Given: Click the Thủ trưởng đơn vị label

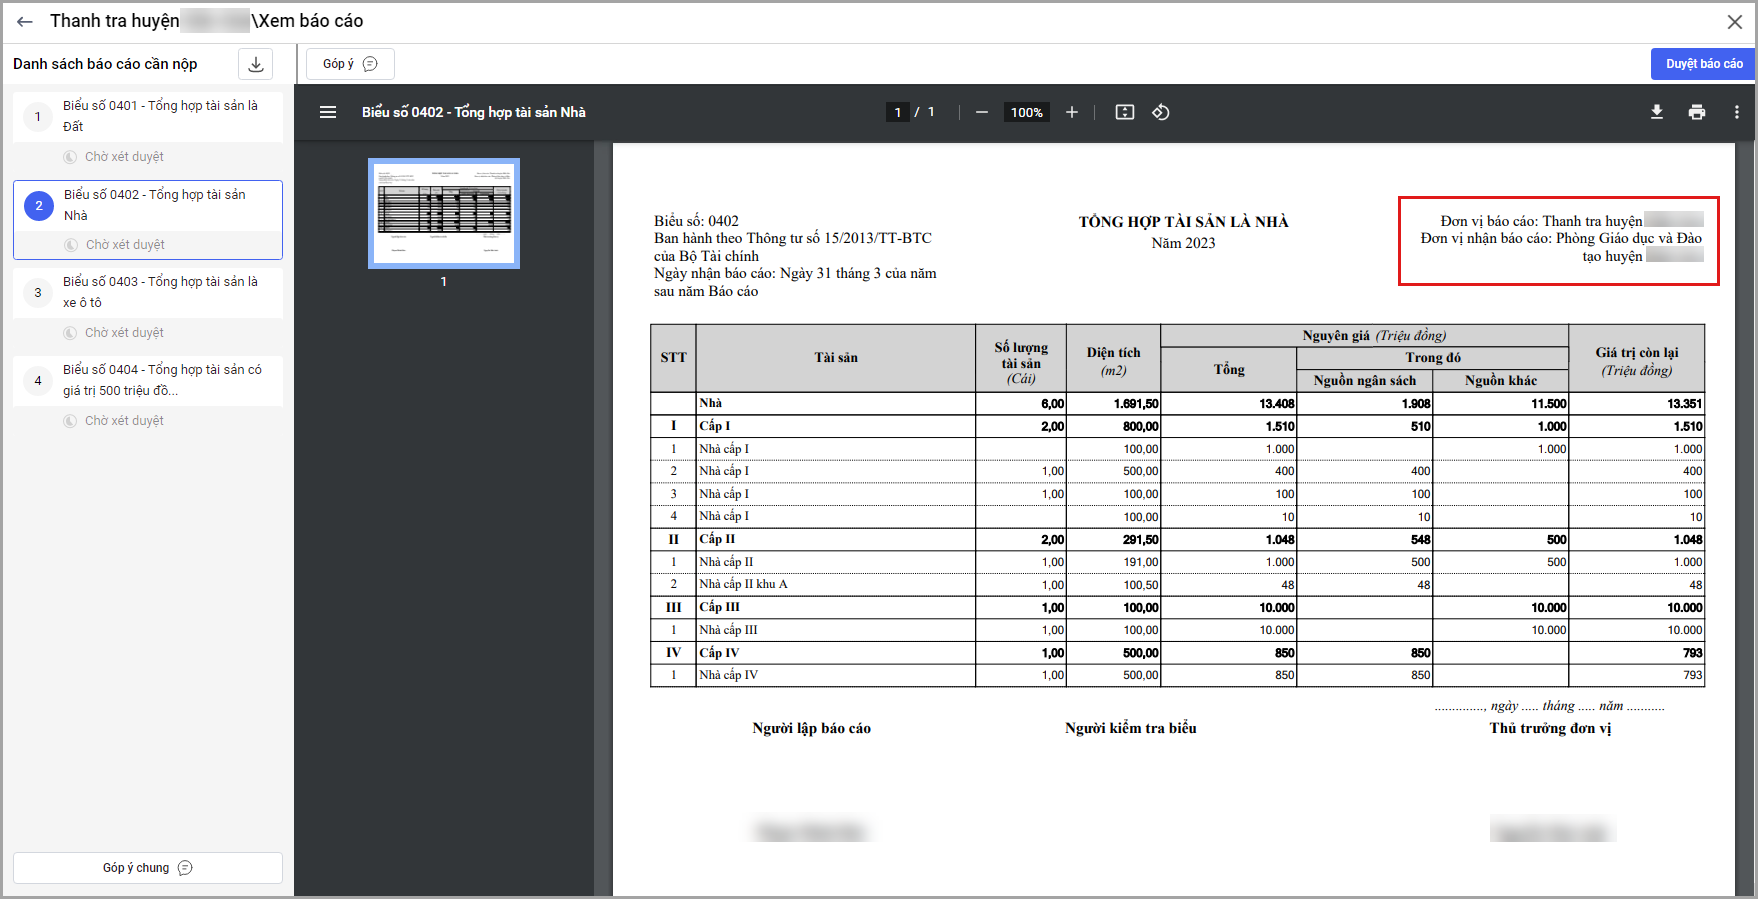Looking at the screenshot, I should coord(1550,729).
